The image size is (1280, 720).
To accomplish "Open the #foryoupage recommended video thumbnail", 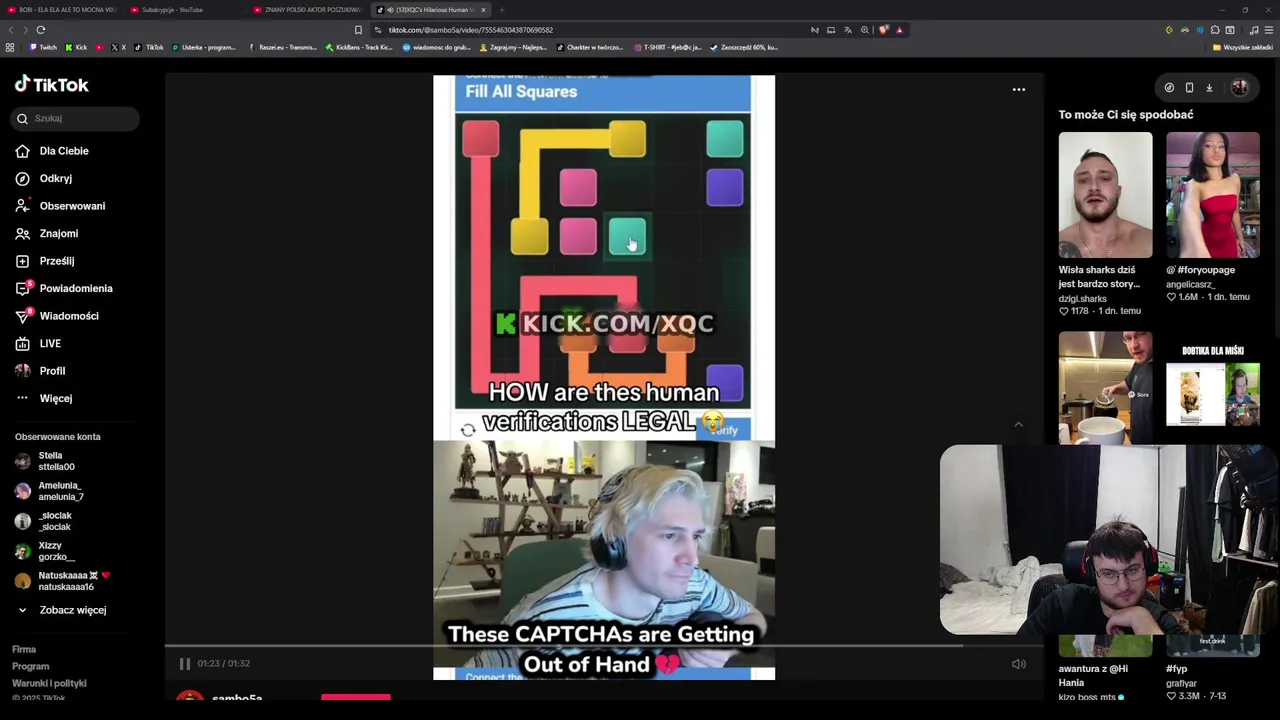I will 1213,195.
